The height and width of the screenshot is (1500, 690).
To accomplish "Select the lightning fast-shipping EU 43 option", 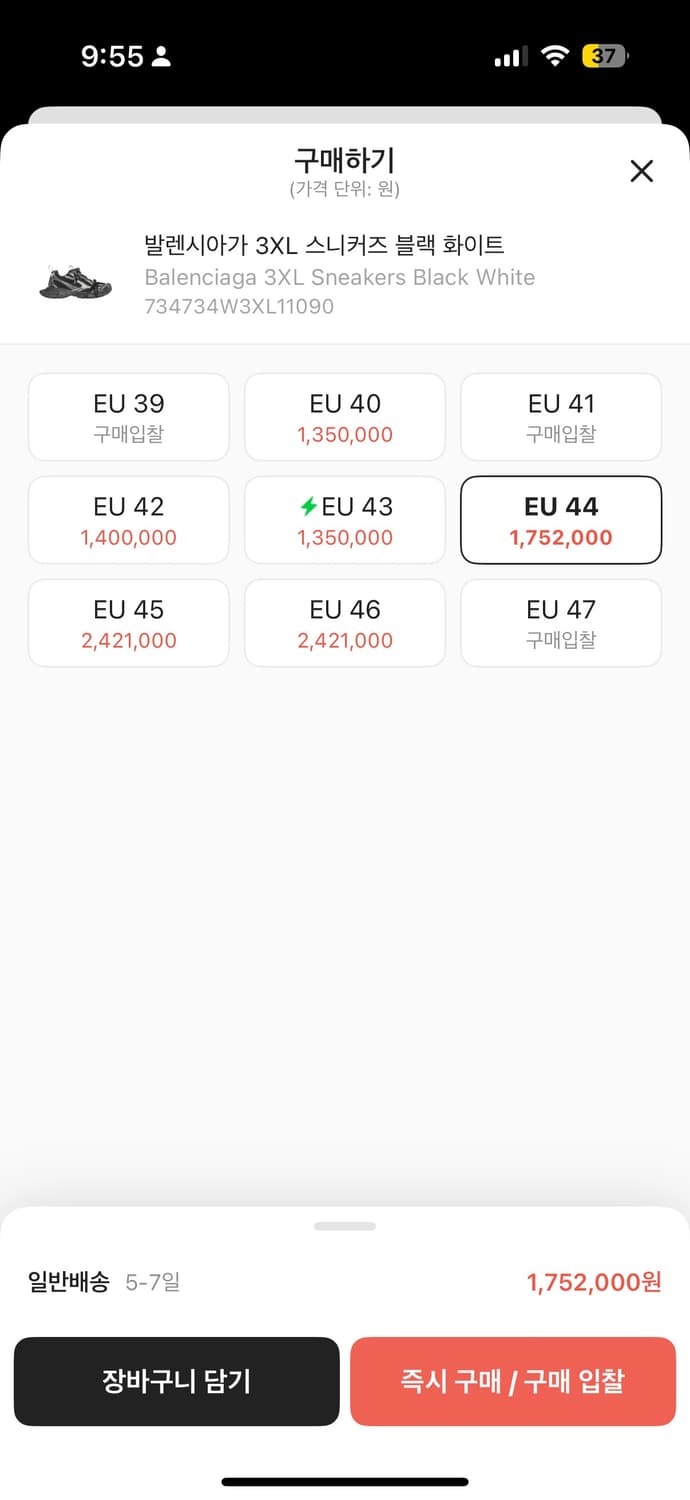I will pos(344,520).
